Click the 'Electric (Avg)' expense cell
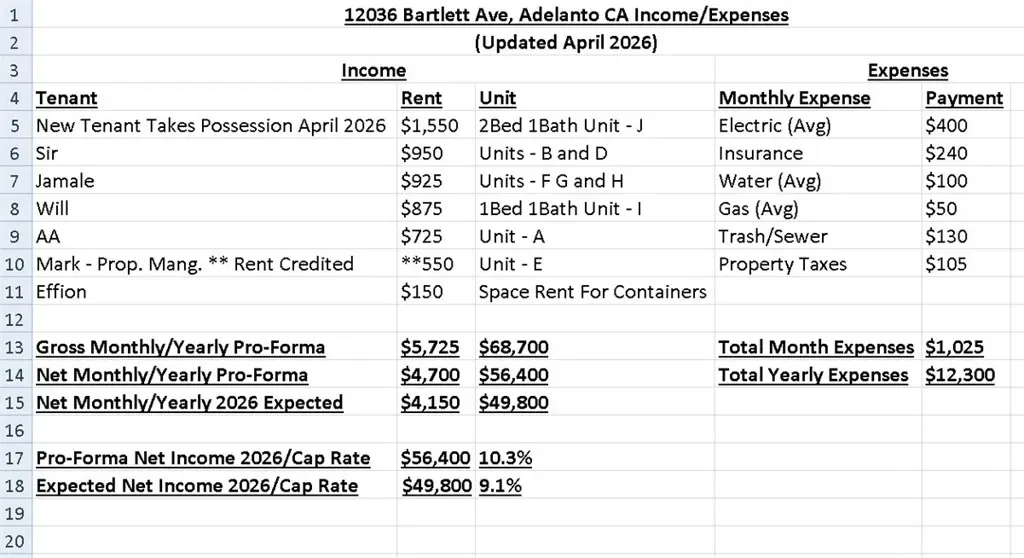Screen dimensions: 1024x558 point(775,126)
